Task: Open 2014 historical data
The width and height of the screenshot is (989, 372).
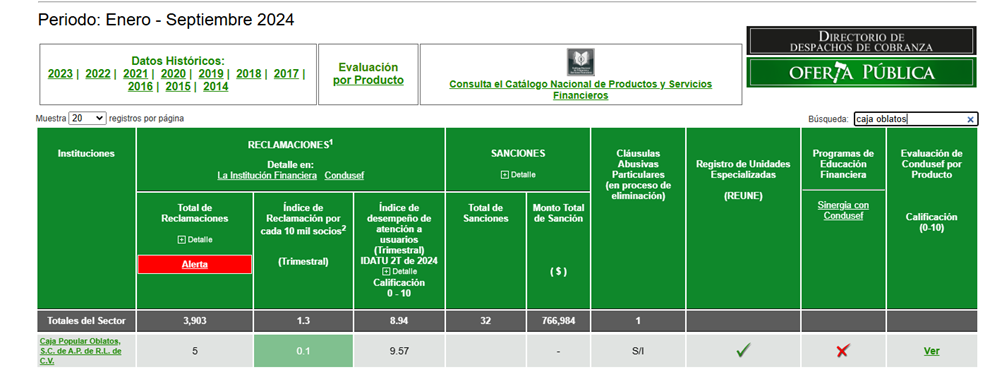Action: pyautogui.click(x=216, y=87)
